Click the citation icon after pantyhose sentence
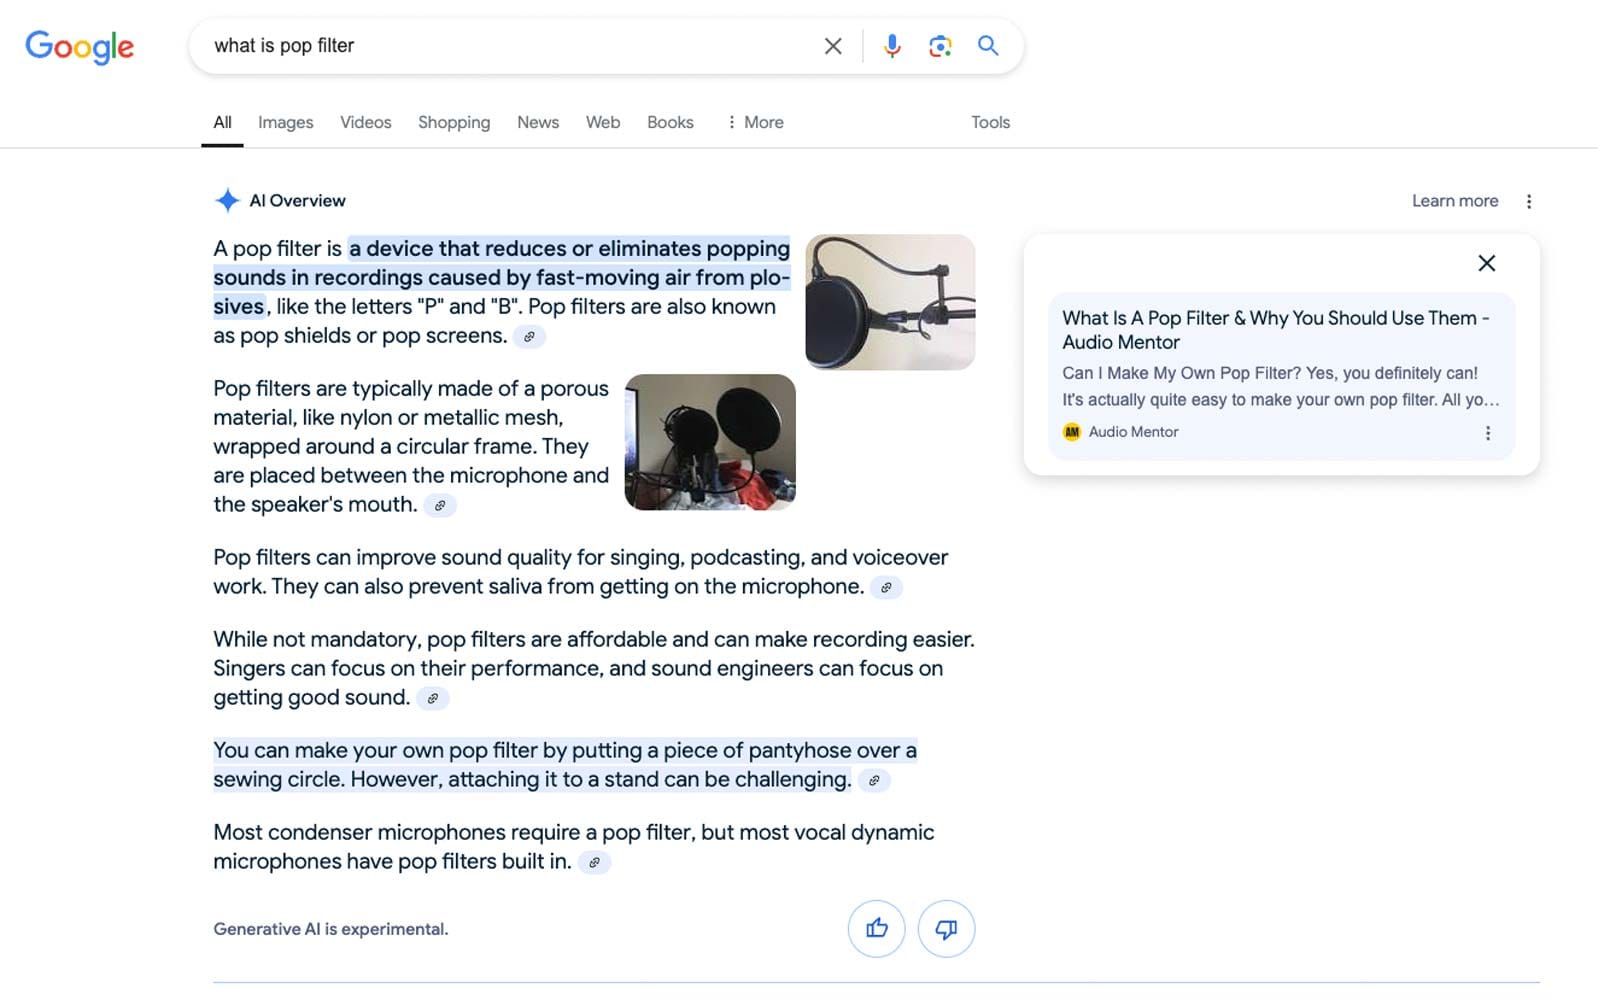1600x1000 pixels. [x=876, y=780]
